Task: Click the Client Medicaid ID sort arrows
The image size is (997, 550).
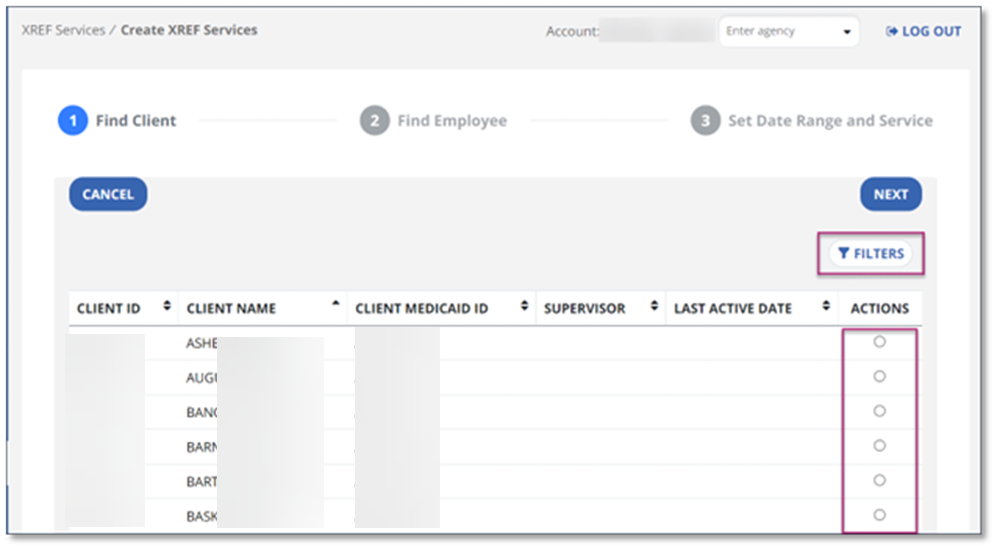Action: tap(524, 307)
